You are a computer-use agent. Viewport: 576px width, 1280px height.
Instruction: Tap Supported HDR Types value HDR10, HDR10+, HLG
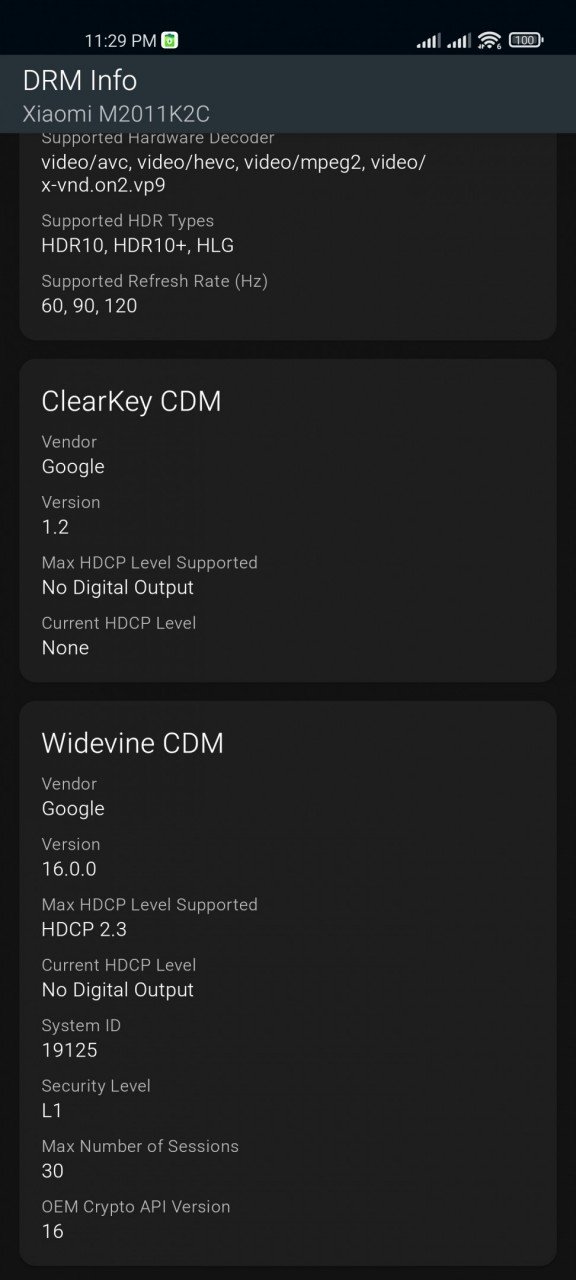pyautogui.click(x=138, y=245)
